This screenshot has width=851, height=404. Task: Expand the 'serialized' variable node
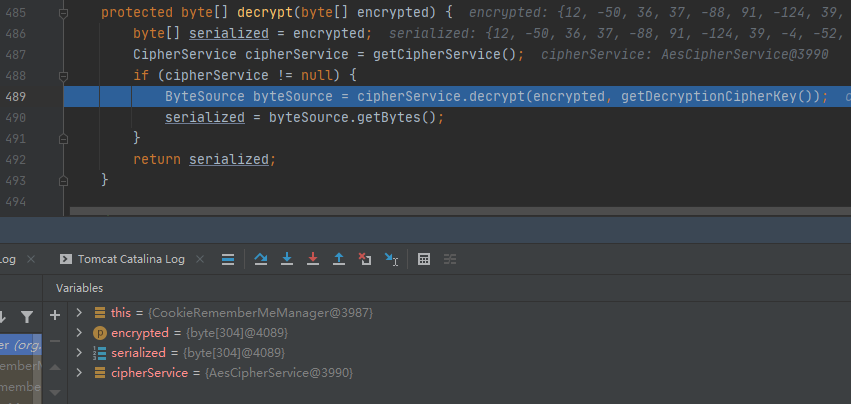80,353
